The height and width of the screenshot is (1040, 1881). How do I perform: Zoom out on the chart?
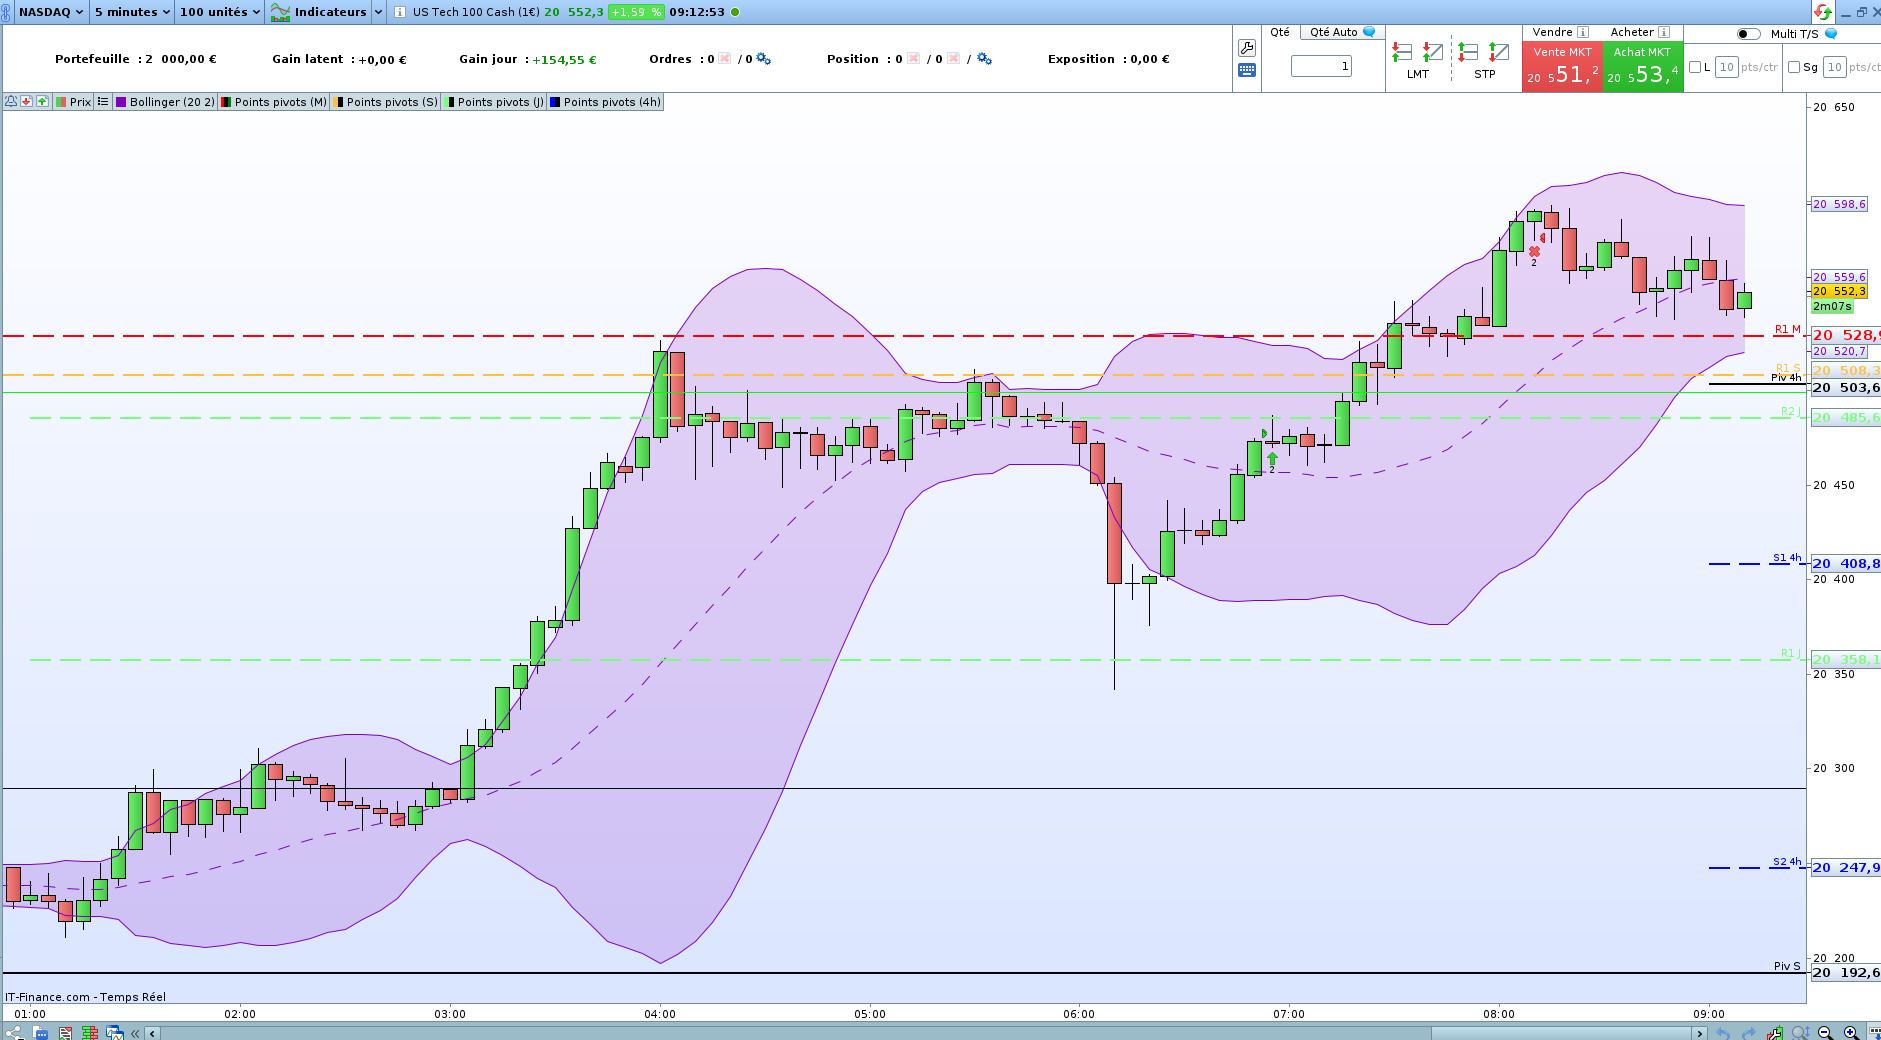tap(1825, 1033)
